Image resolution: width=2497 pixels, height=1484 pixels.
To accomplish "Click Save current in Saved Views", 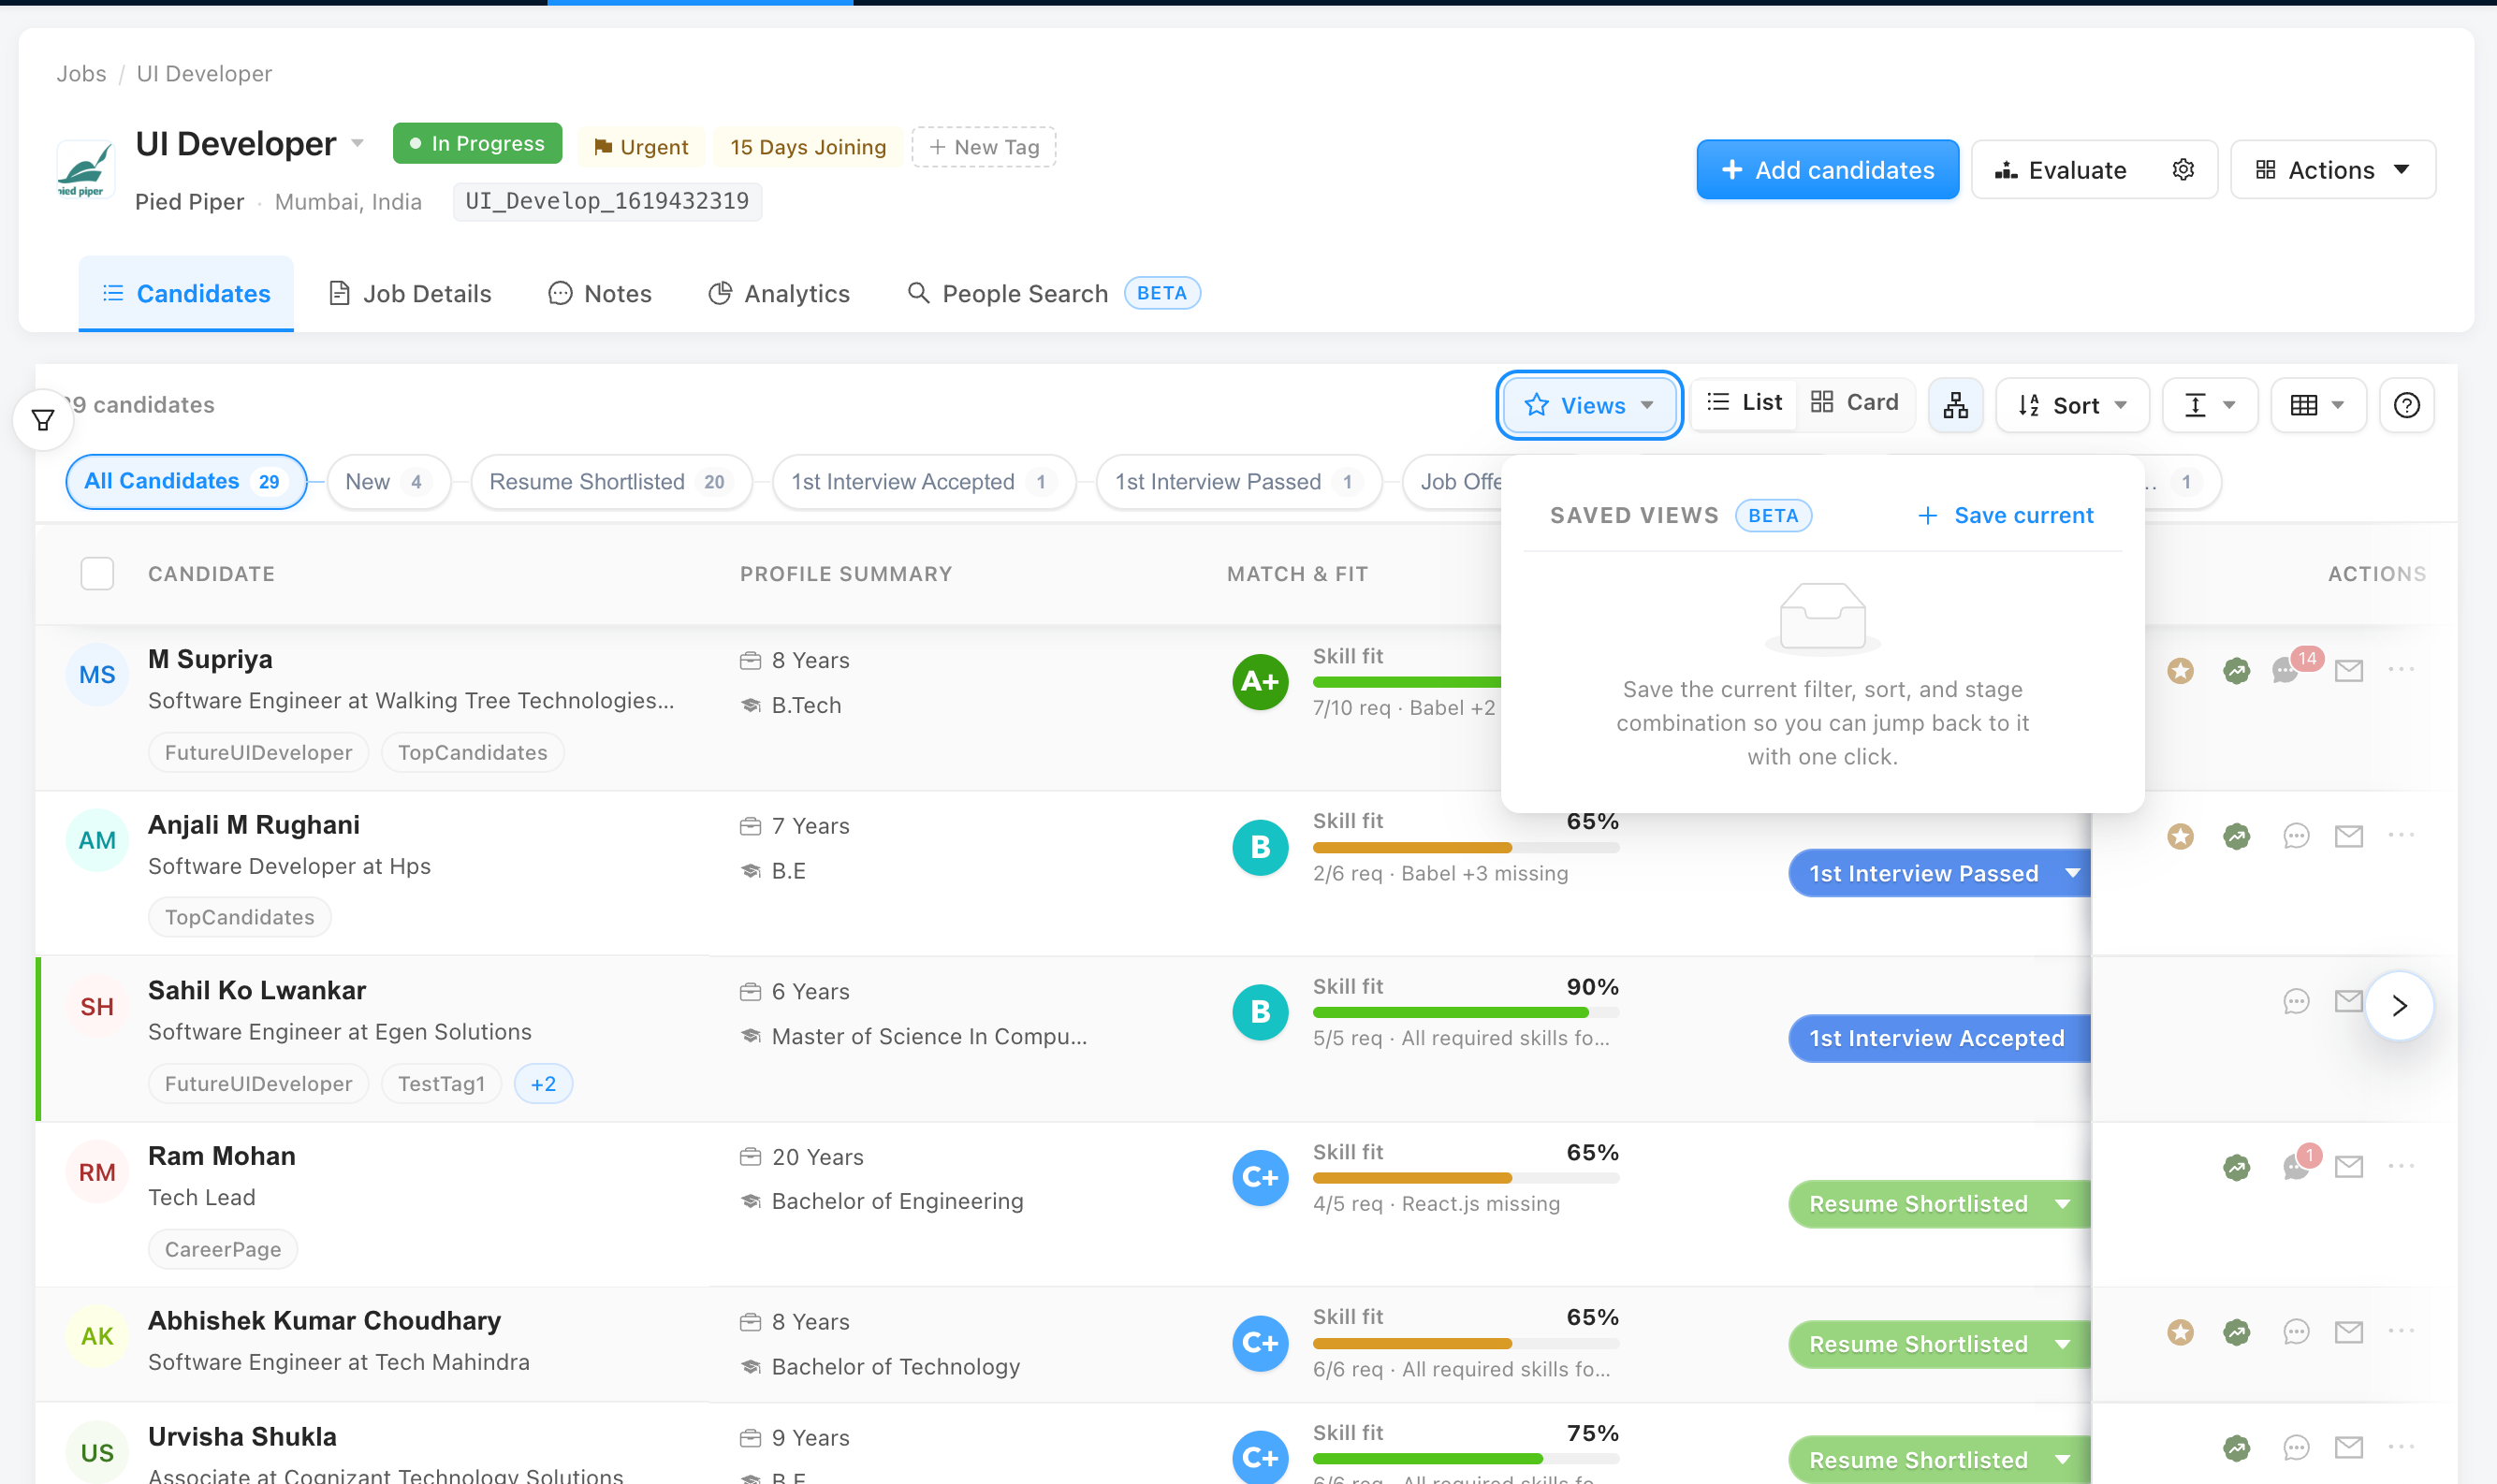I will (2005, 515).
